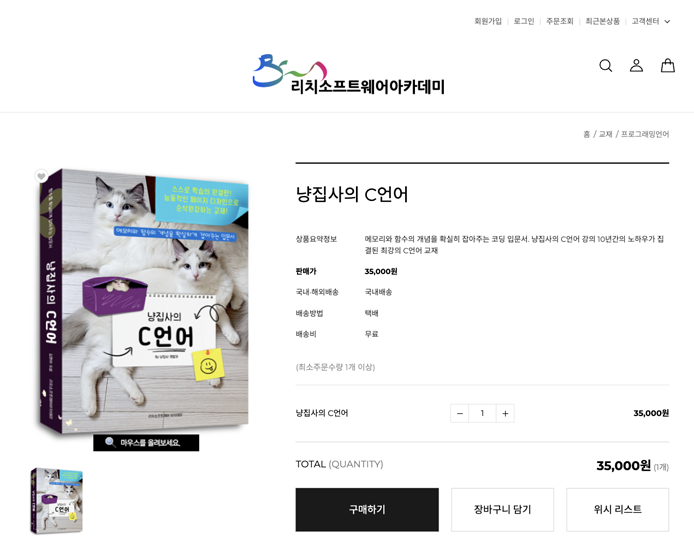Open the user account profile icon

(x=636, y=65)
